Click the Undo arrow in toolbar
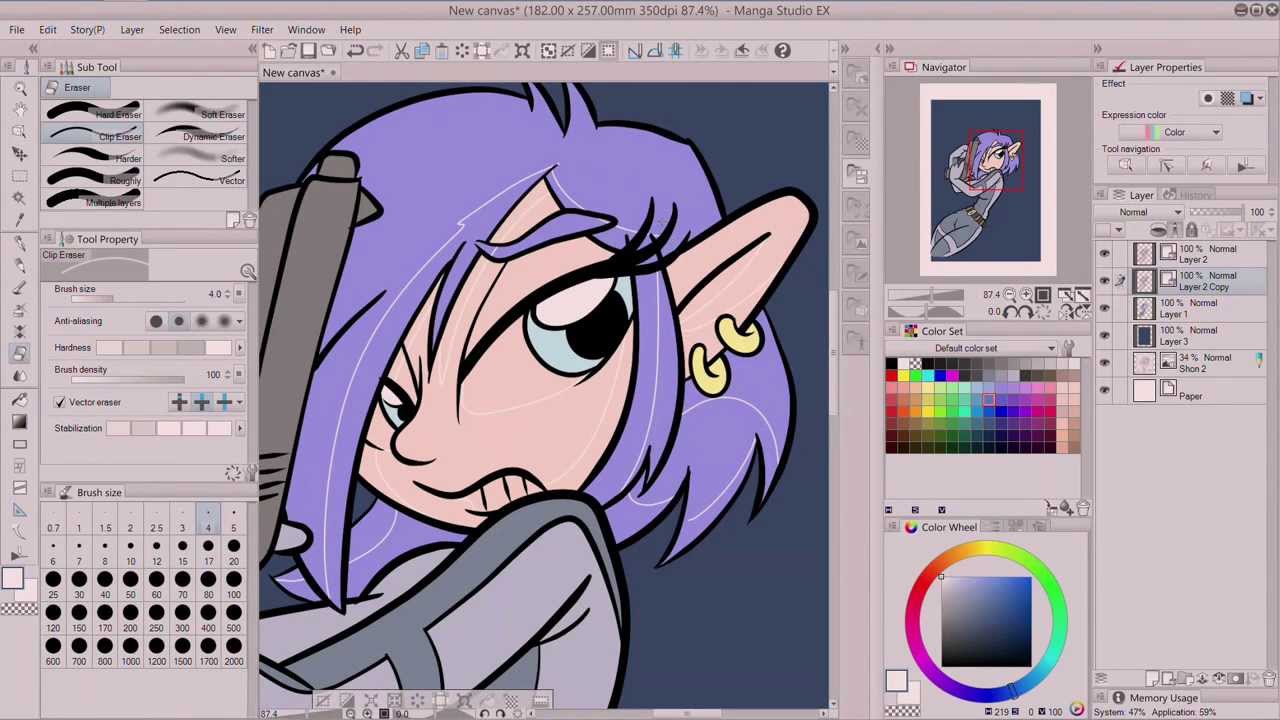This screenshot has height=720, width=1280. [354, 50]
